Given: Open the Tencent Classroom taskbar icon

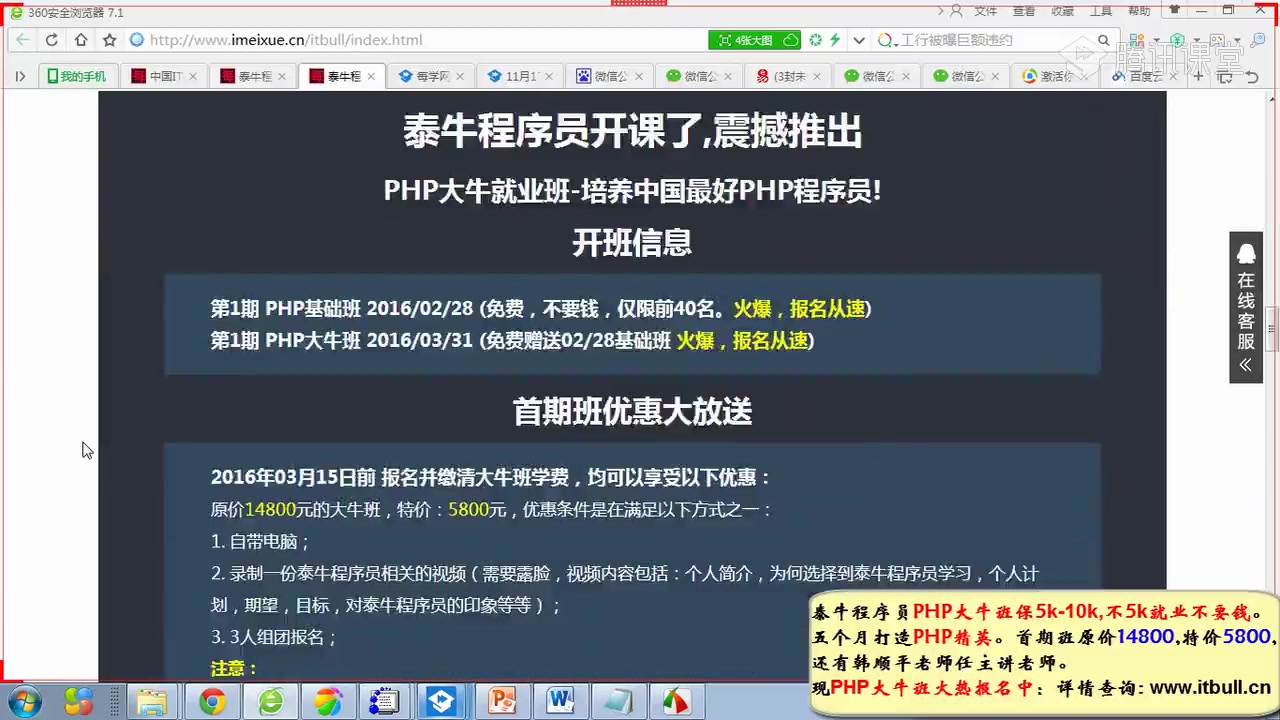Looking at the screenshot, I should (x=442, y=702).
